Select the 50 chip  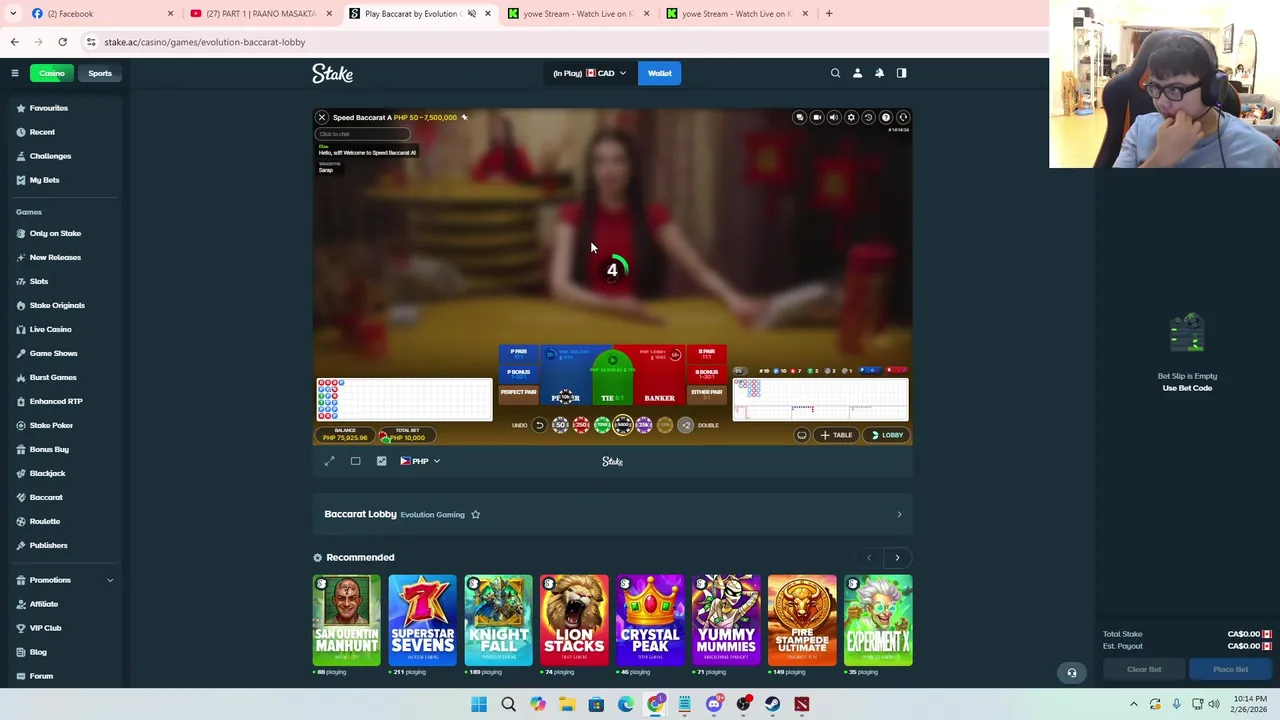[x=560, y=425]
